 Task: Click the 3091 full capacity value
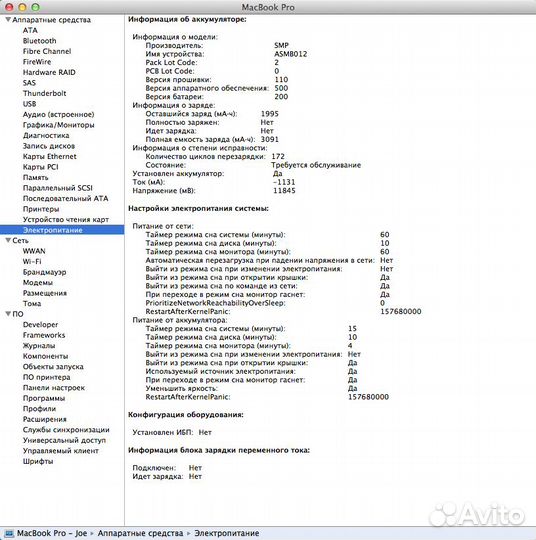click(x=270, y=139)
